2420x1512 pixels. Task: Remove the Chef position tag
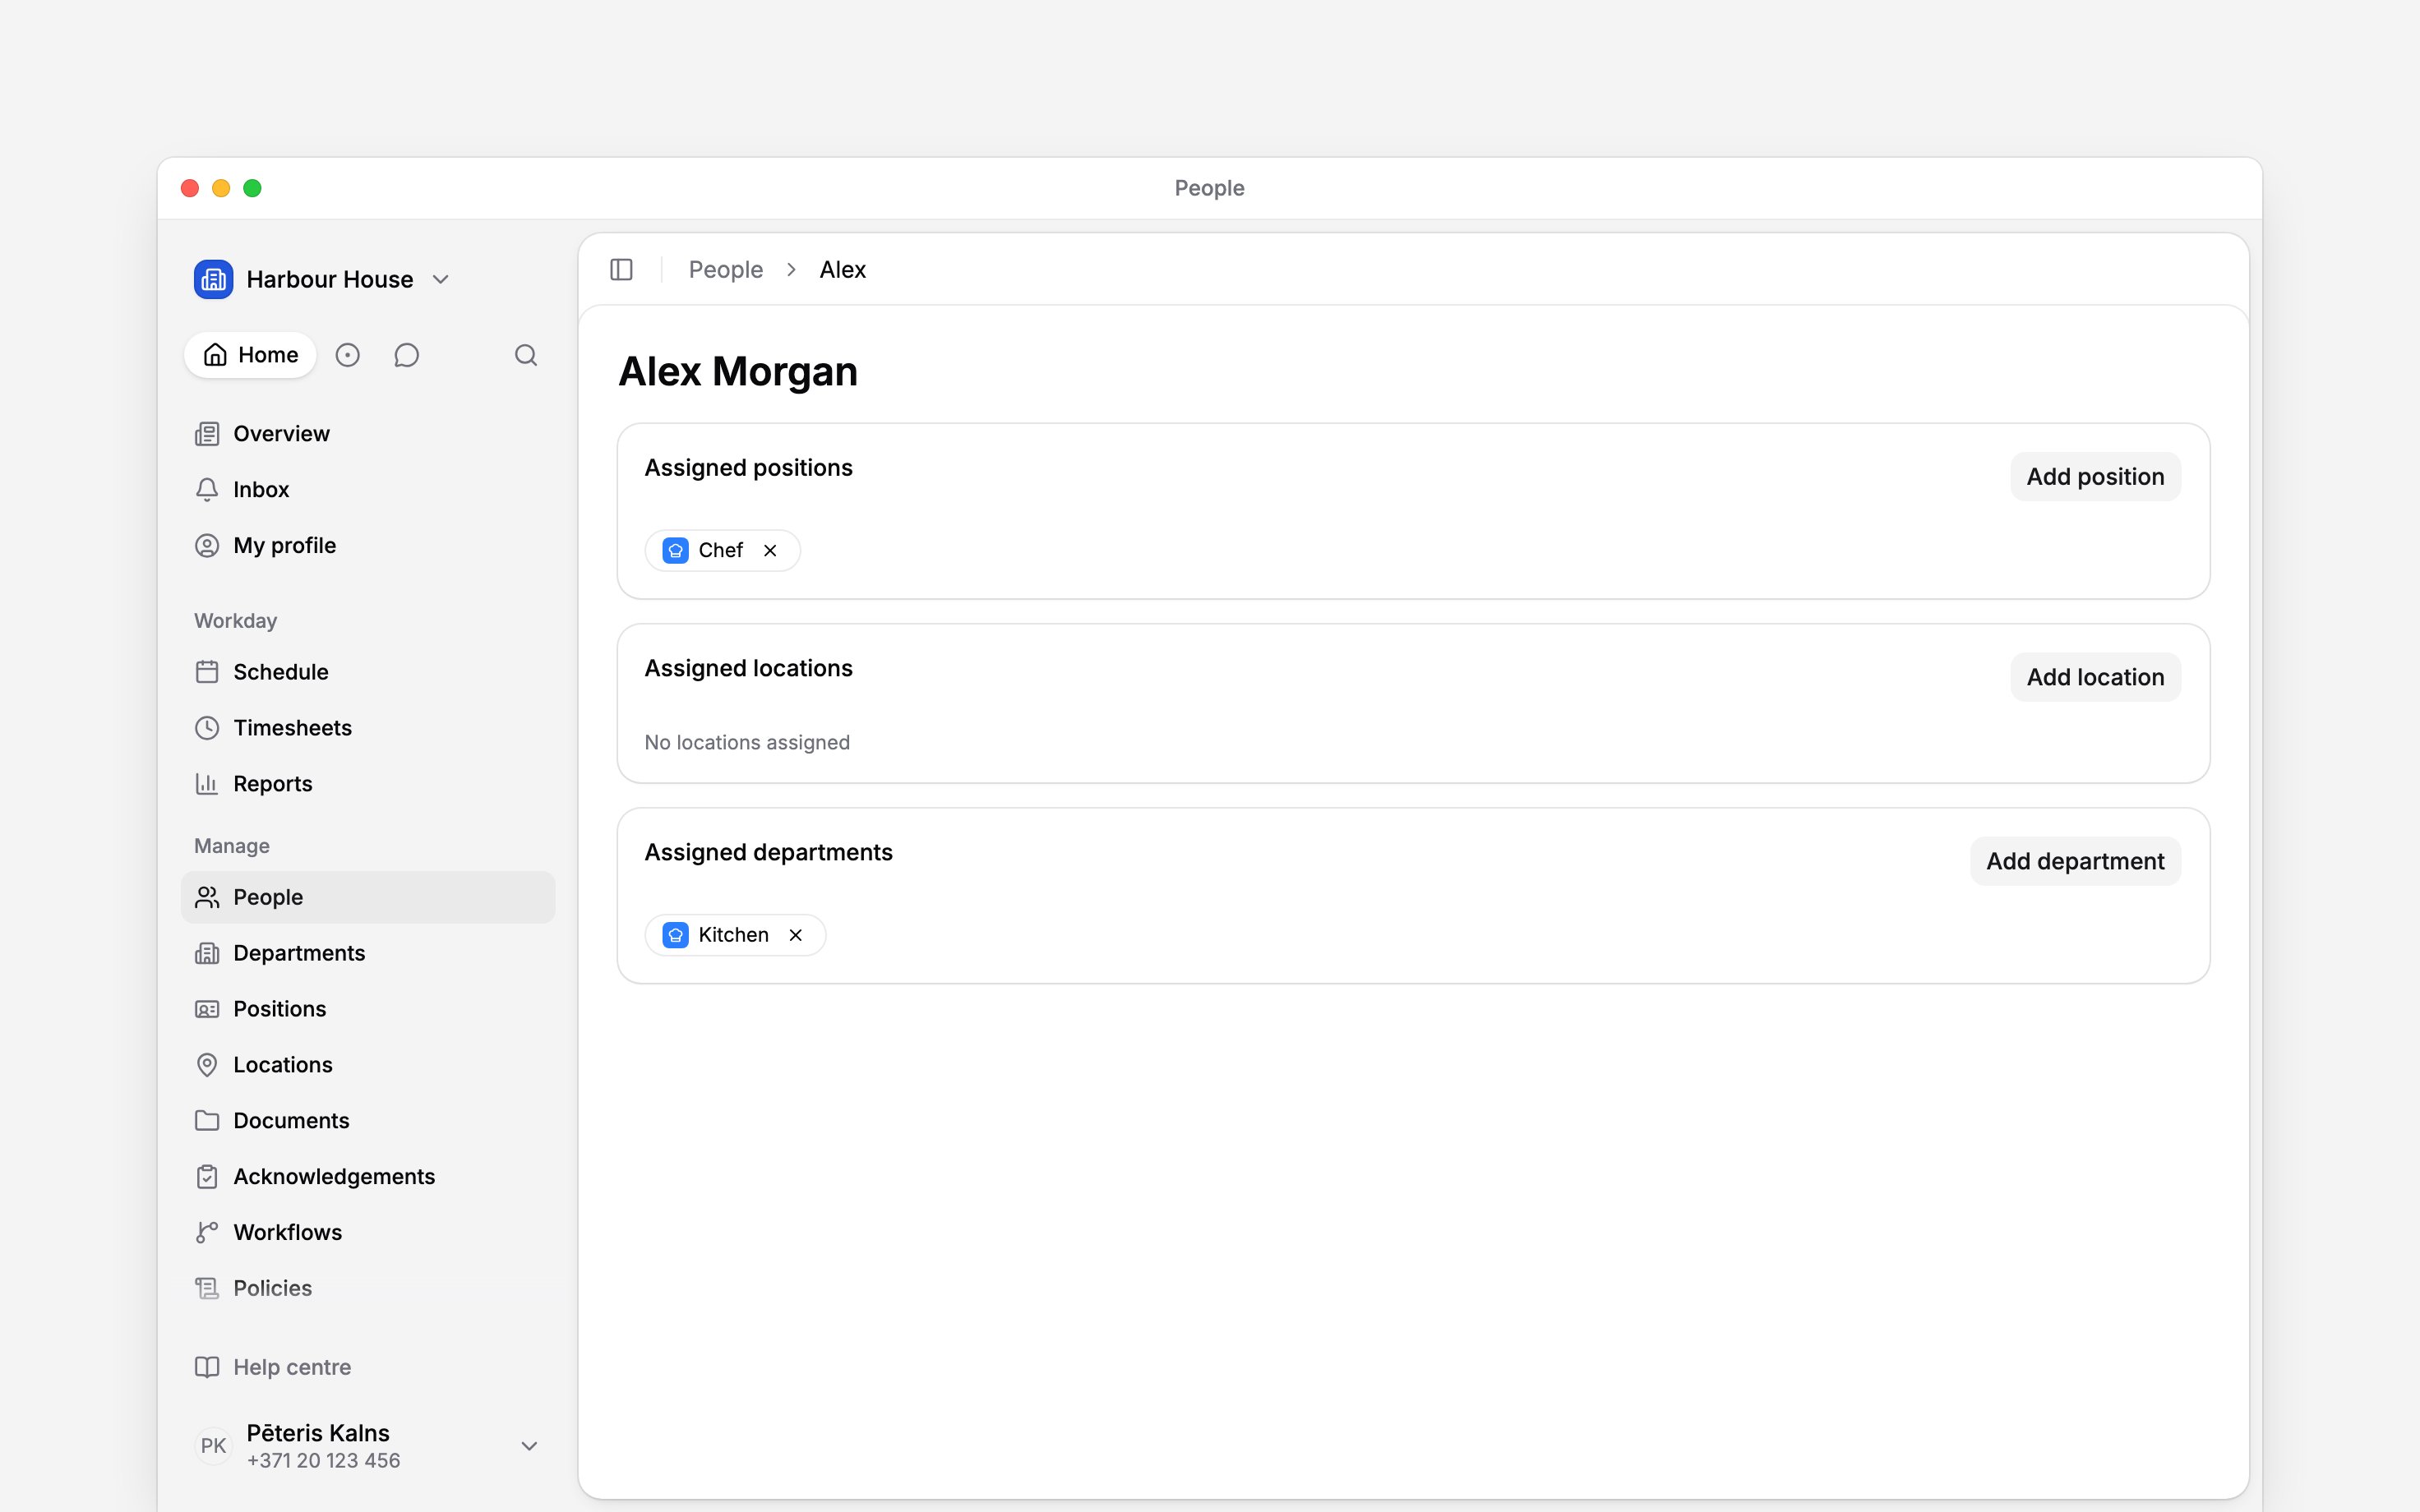pos(770,551)
